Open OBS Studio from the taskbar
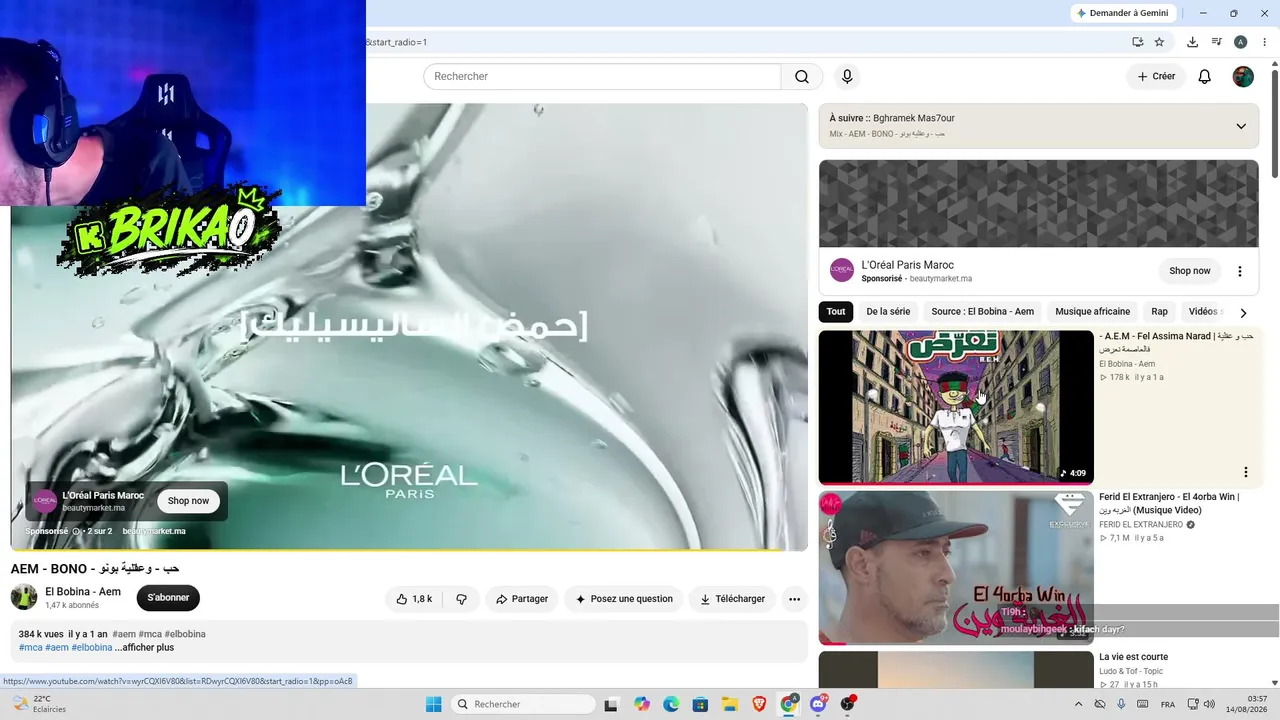1280x720 pixels. (848, 704)
